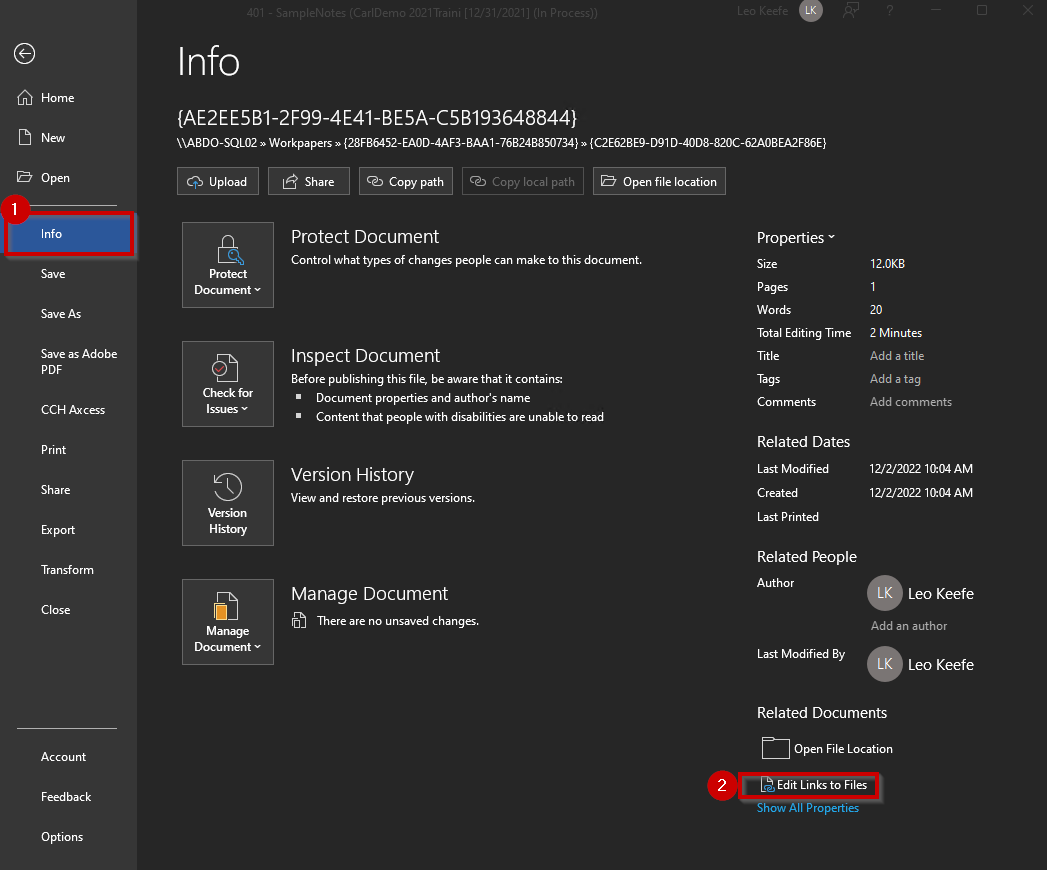Viewport: 1047px width, 870px height.
Task: Click the Open folder icon
Action: pos(25,177)
